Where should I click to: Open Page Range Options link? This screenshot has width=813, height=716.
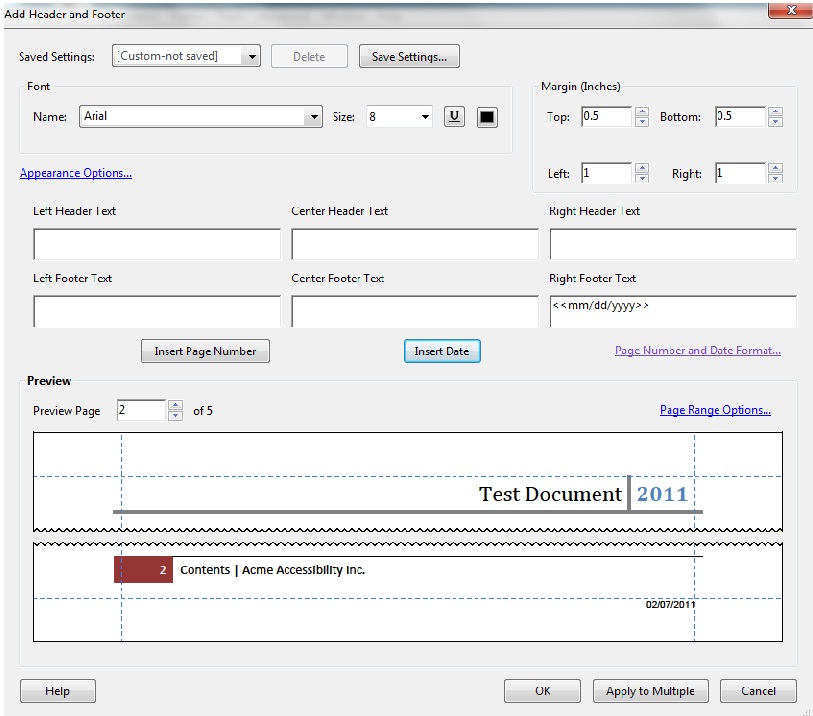click(715, 410)
